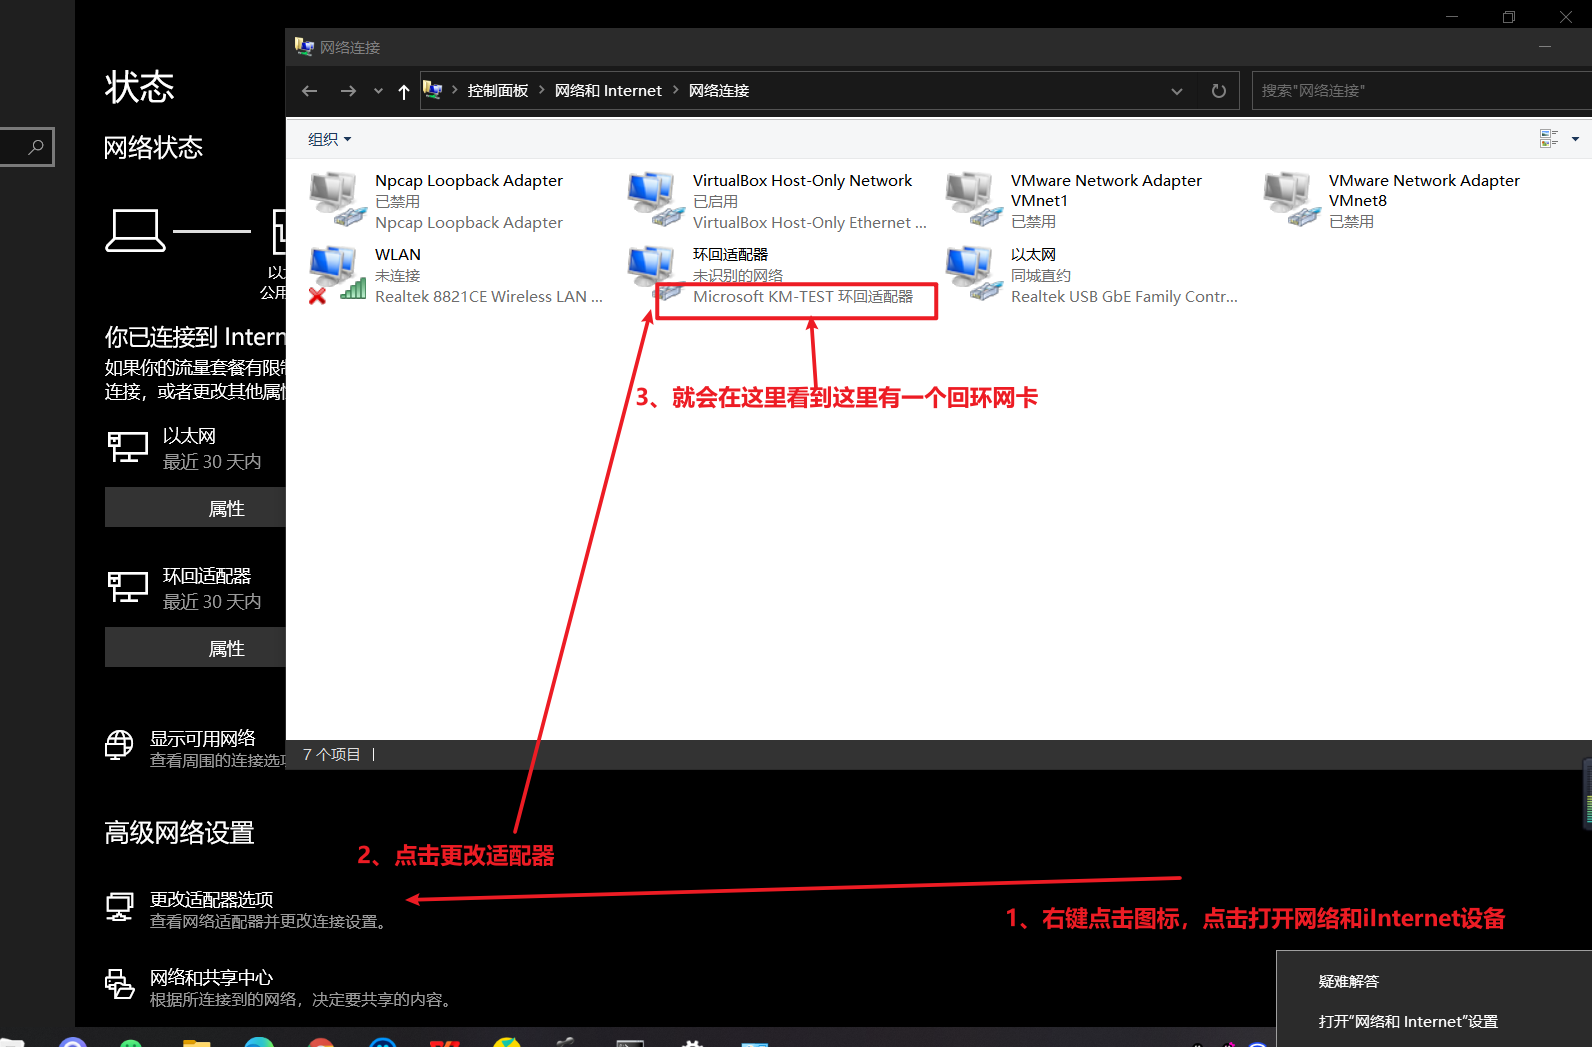Select the VMware VMnet8 adapter icon
Viewport: 1592px width, 1047px height.
click(1291, 198)
